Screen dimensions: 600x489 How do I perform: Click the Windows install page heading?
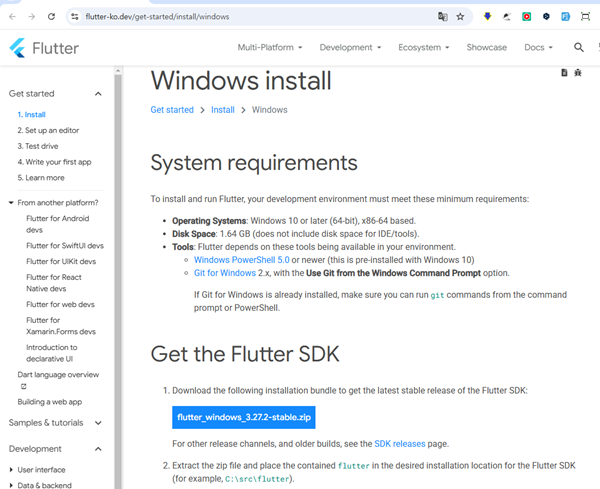click(x=241, y=81)
